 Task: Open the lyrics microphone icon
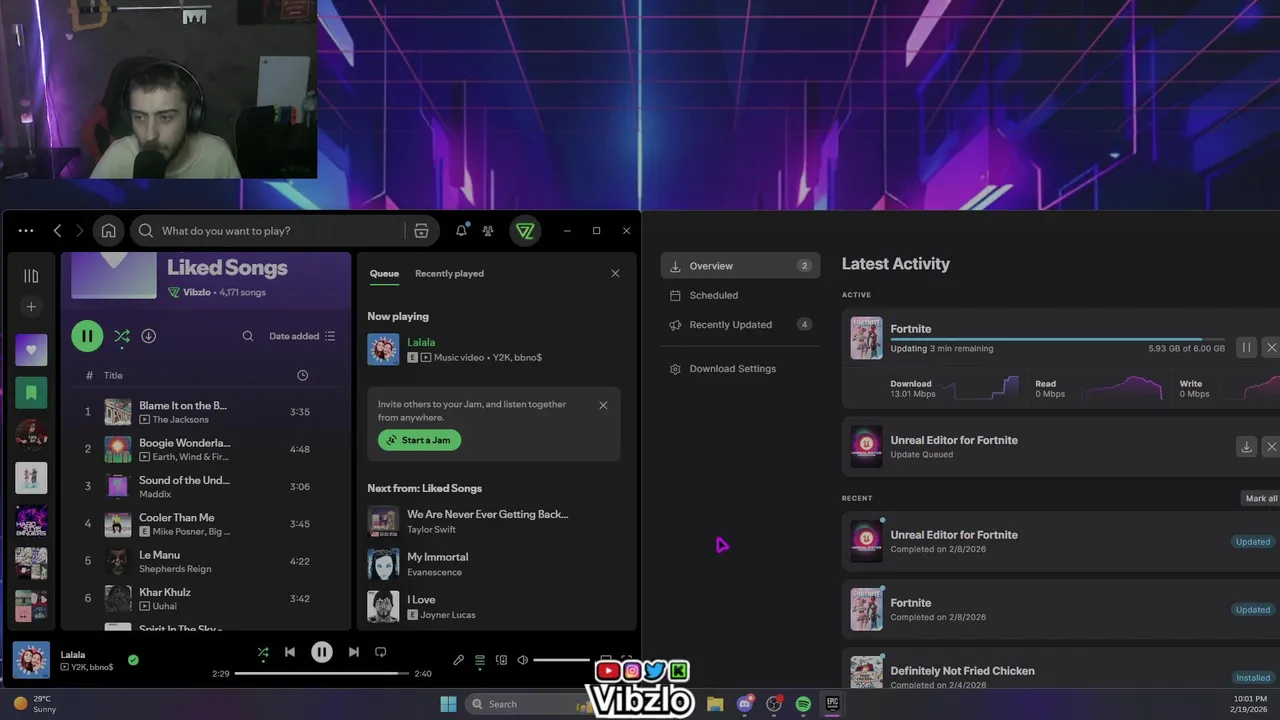click(x=458, y=660)
